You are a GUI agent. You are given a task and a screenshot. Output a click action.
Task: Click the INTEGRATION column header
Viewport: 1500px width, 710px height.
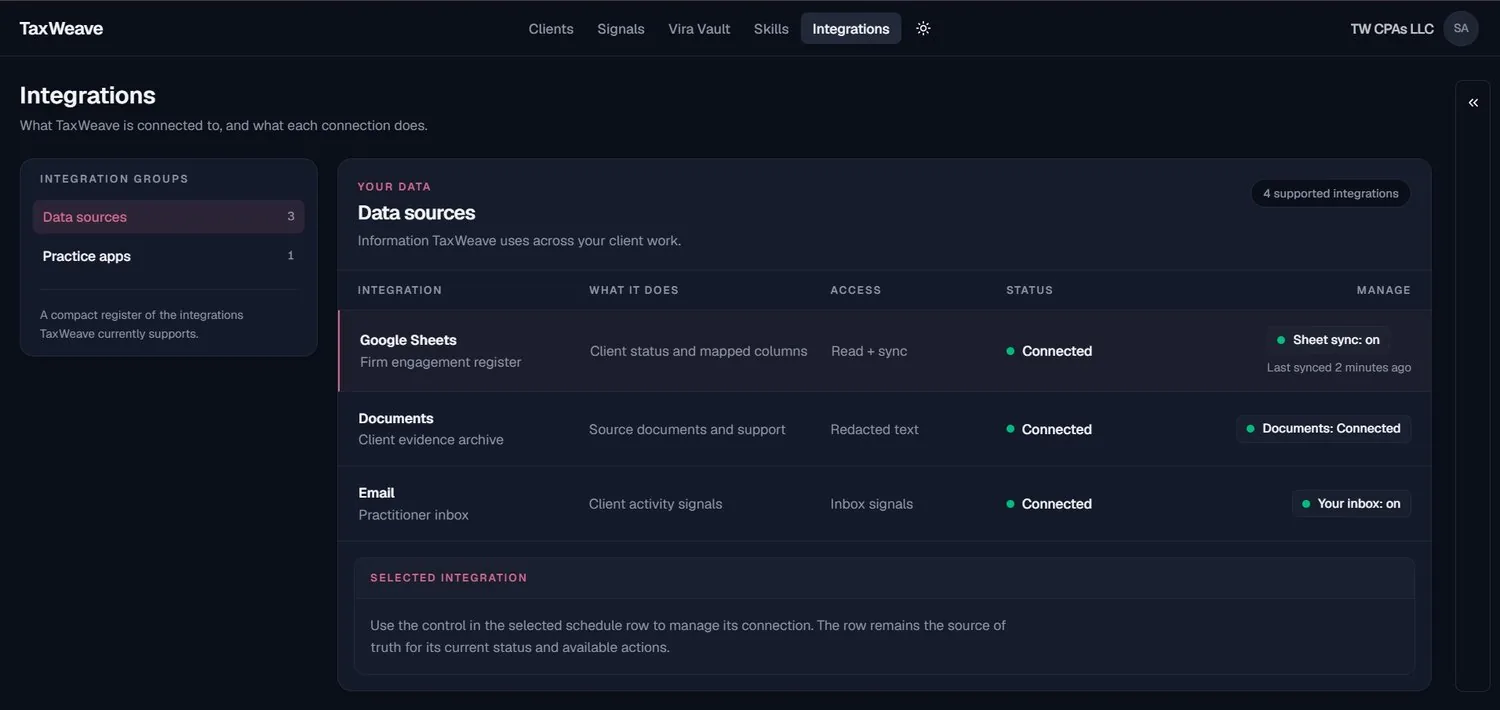[400, 290]
